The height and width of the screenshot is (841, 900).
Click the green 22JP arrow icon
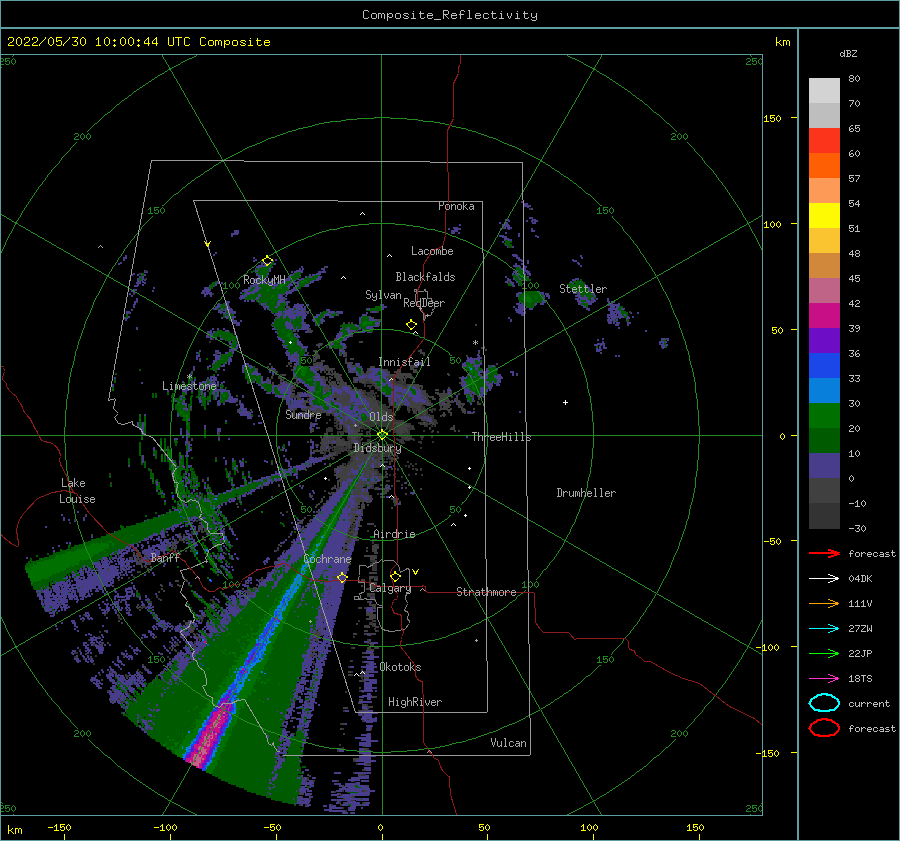[x=824, y=653]
